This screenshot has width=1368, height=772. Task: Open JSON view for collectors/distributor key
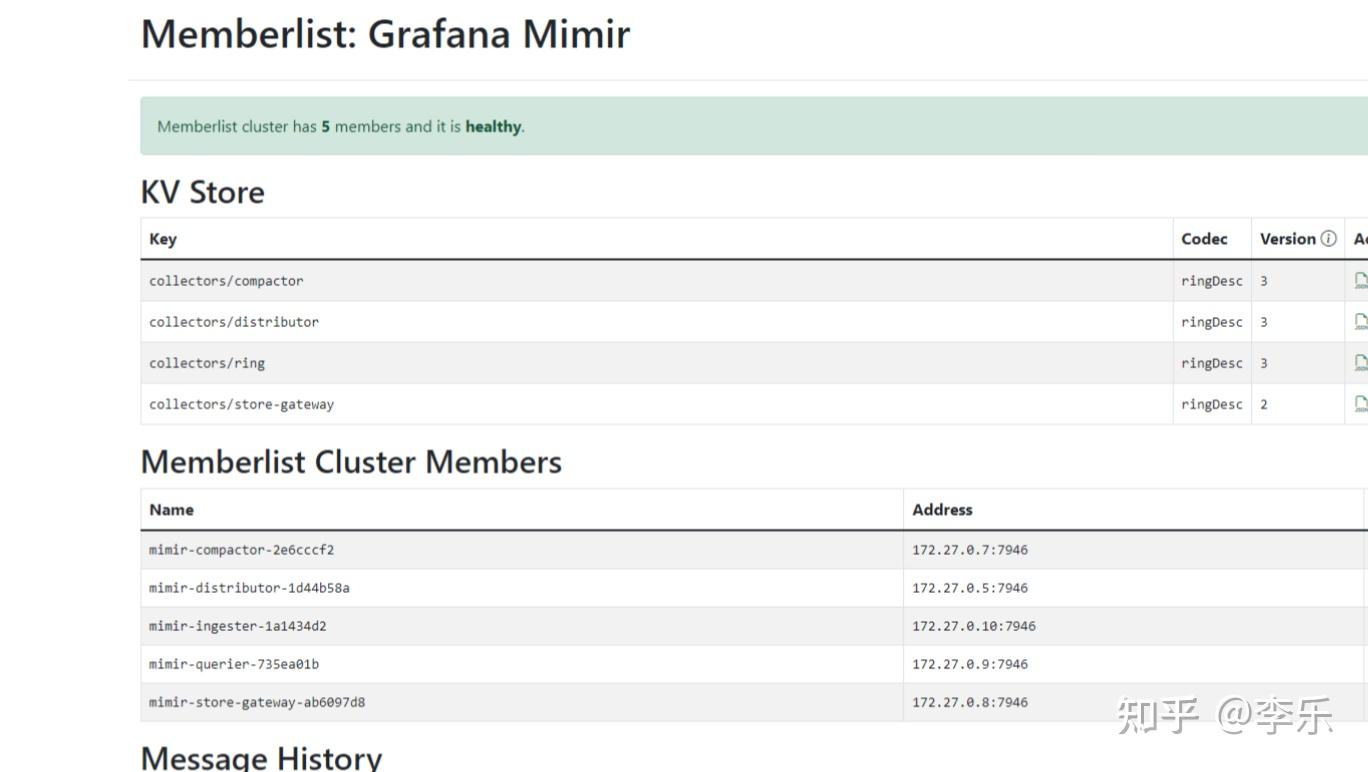[1360, 322]
